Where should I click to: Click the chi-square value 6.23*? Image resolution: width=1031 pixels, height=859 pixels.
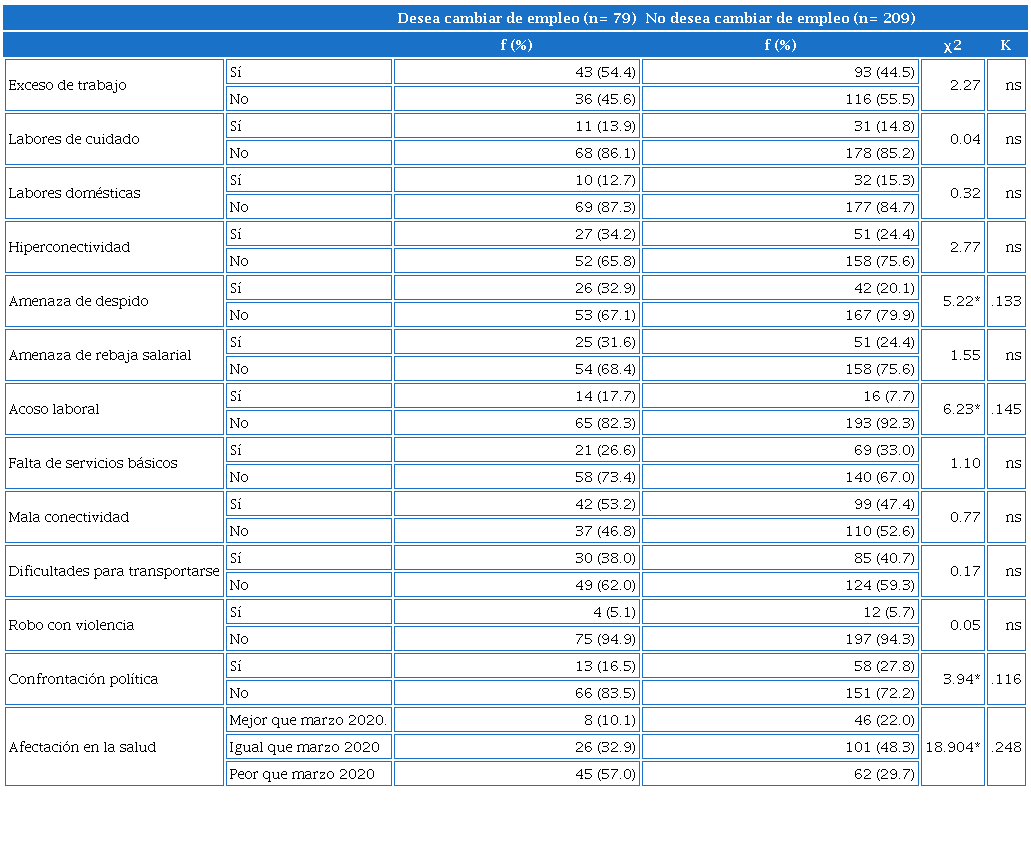point(961,410)
